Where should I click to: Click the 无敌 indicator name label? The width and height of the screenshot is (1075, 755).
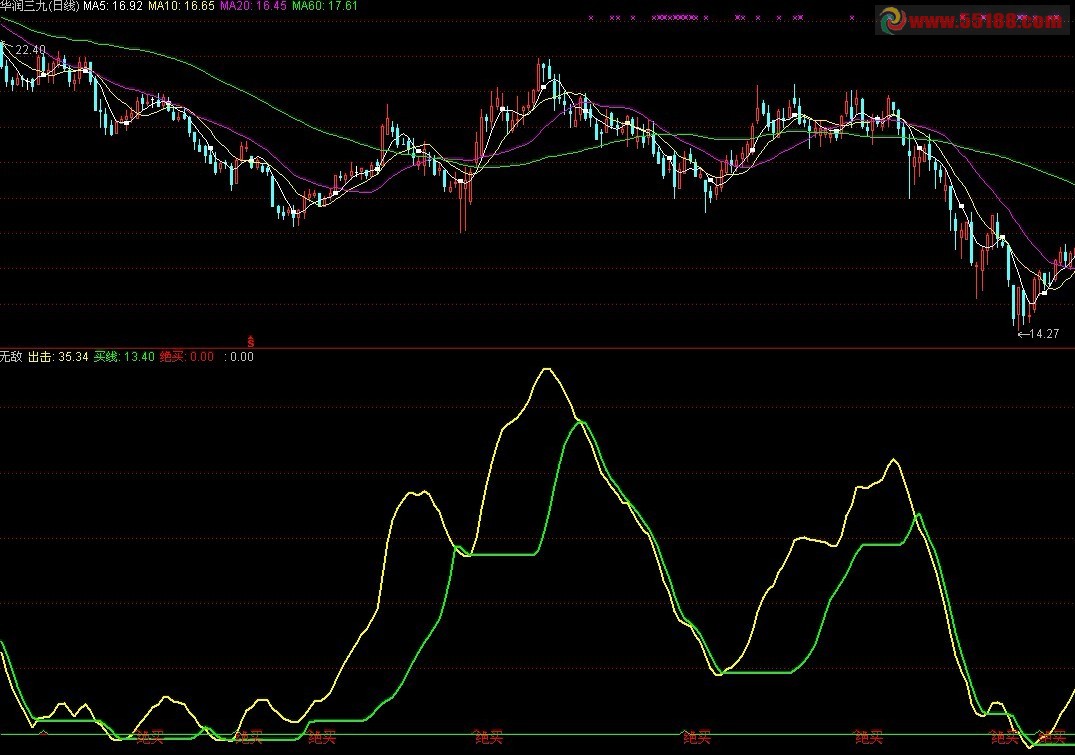pos(11,356)
